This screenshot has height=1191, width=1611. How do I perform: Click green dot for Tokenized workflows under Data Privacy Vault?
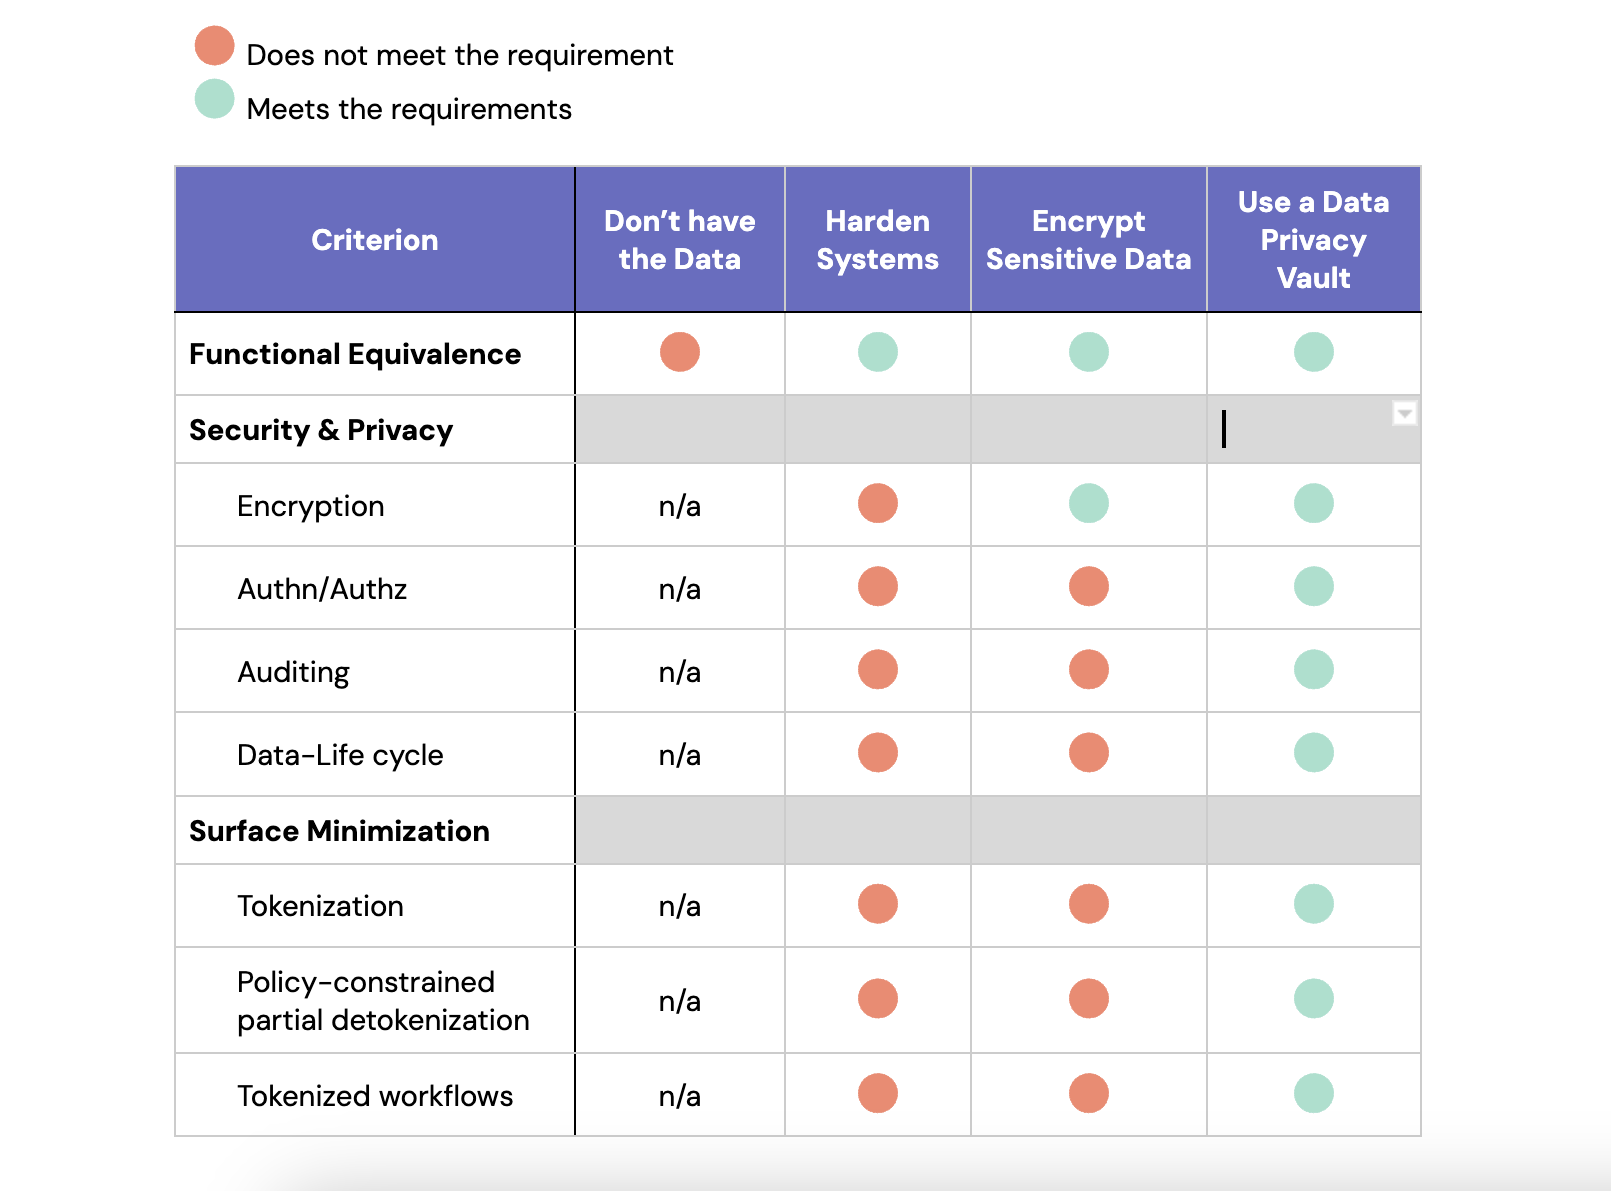[1314, 1093]
